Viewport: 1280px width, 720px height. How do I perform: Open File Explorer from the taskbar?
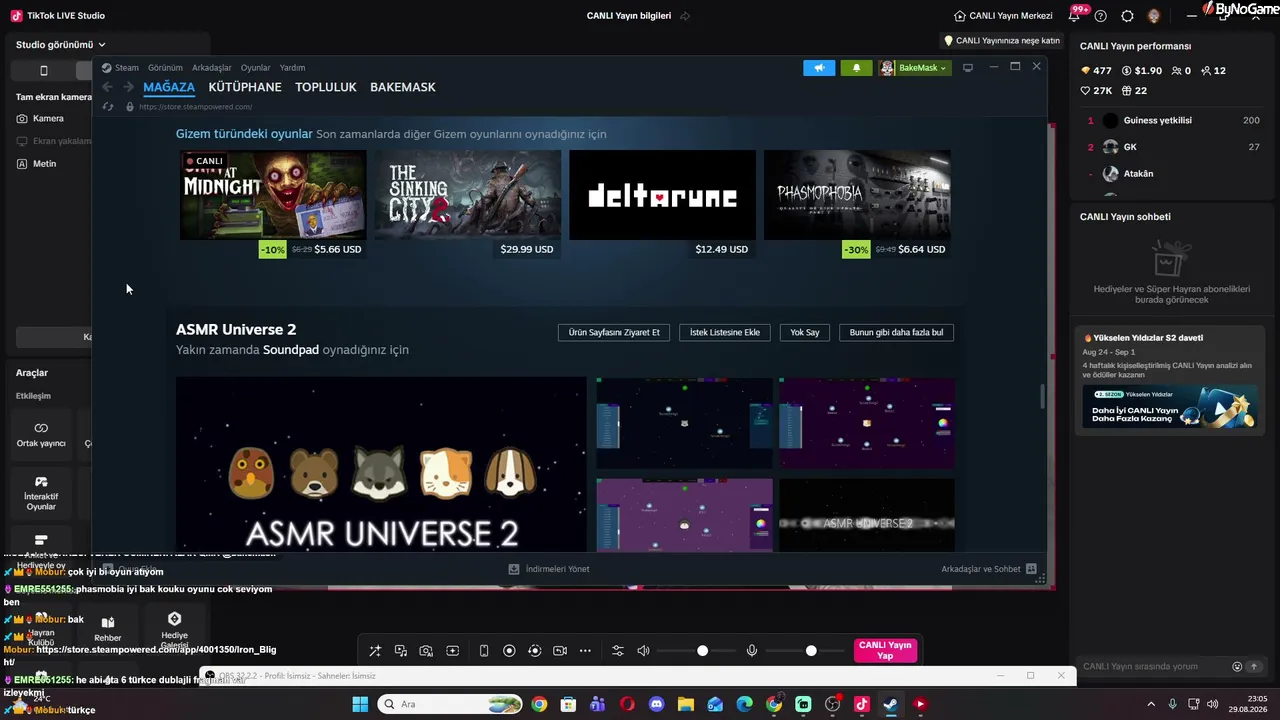tap(686, 704)
